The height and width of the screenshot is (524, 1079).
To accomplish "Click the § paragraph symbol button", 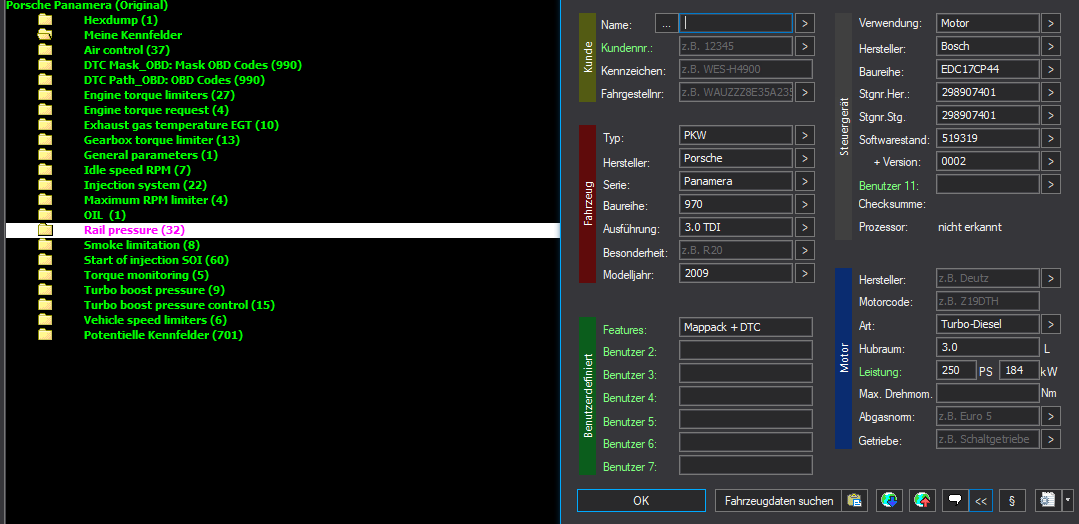I will click(x=1012, y=501).
